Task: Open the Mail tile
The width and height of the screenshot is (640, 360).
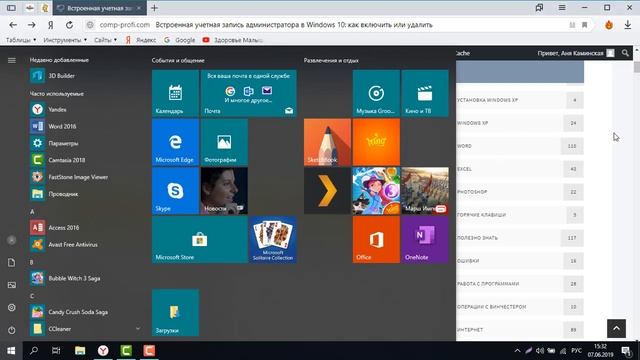Action: click(x=249, y=93)
